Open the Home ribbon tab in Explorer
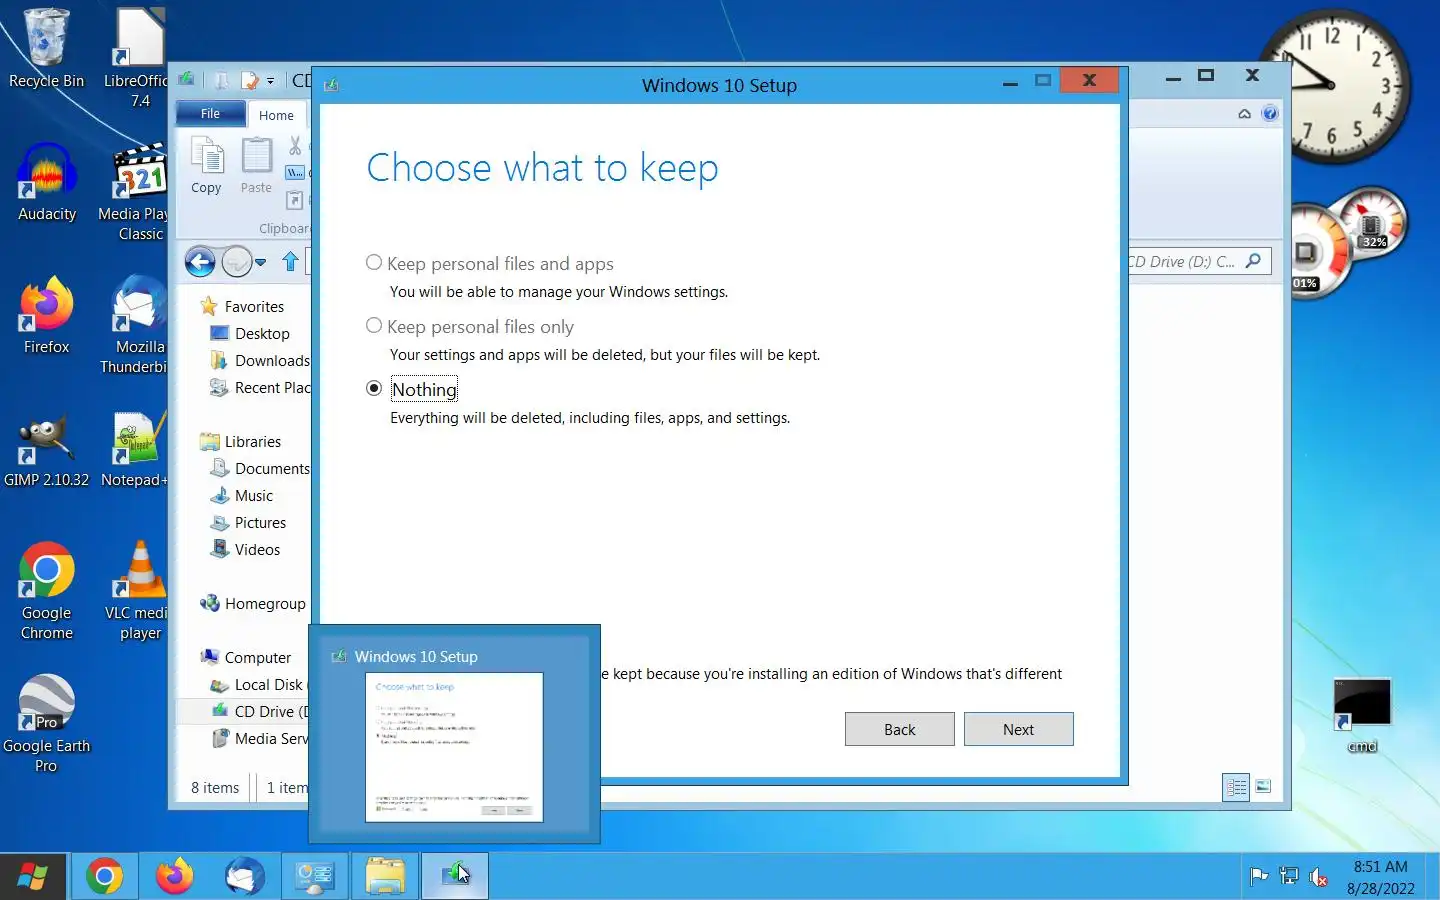Screen dimensions: 1440x900 pos(276,115)
